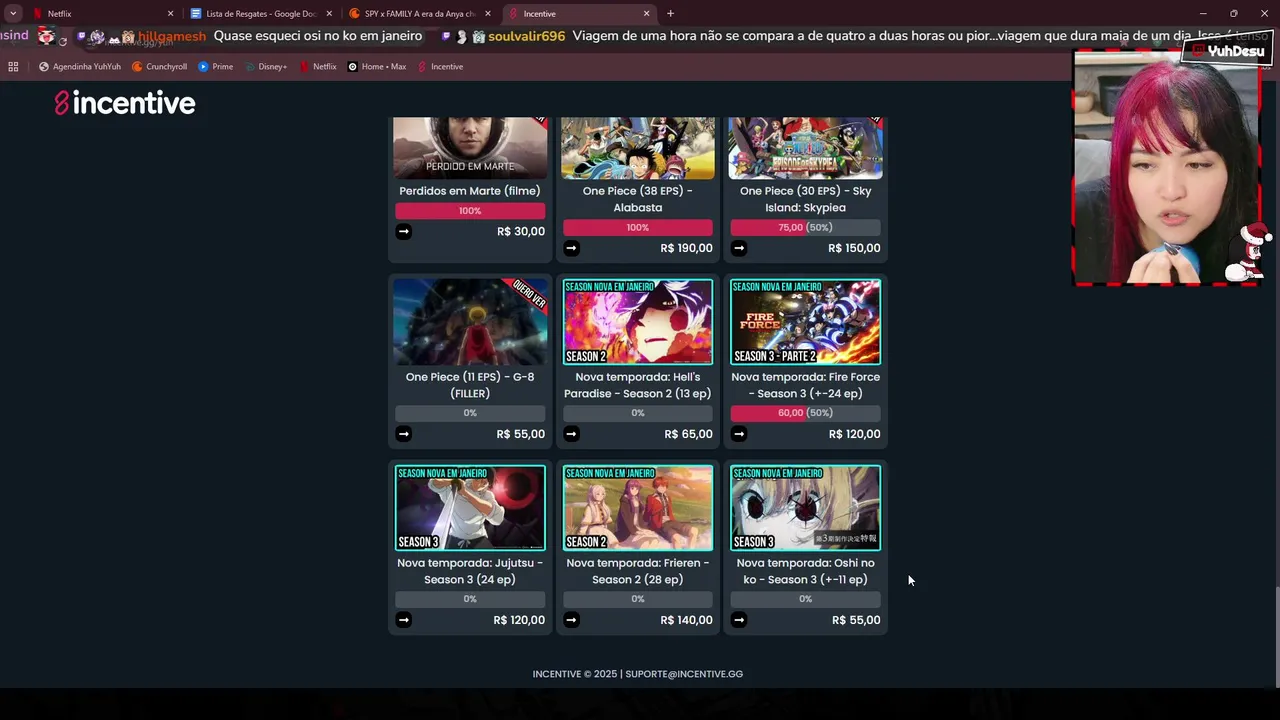Click the incentive site logo
This screenshot has width=1280, height=720.
pyautogui.click(x=125, y=103)
